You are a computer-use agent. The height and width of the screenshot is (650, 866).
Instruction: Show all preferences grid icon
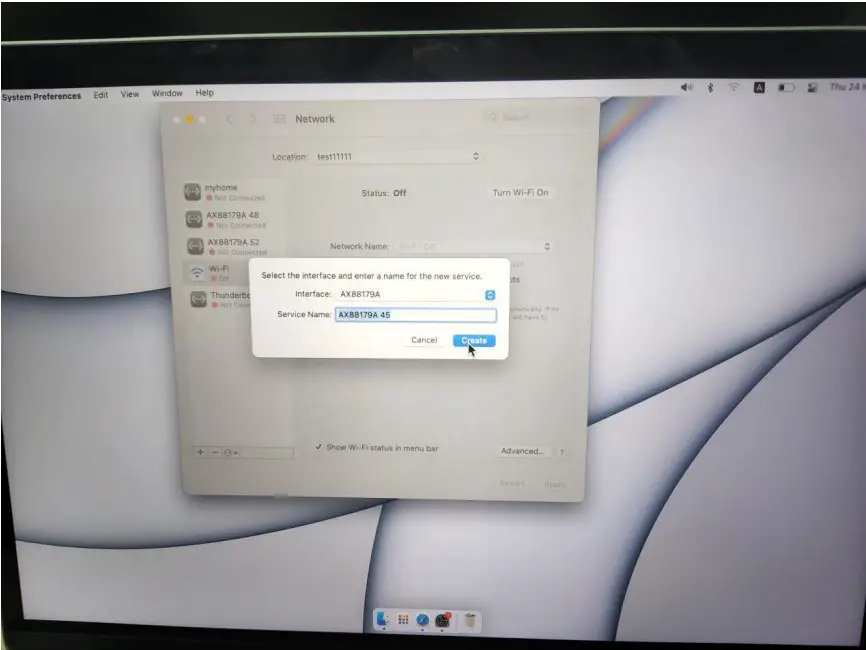pyautogui.click(x=279, y=119)
